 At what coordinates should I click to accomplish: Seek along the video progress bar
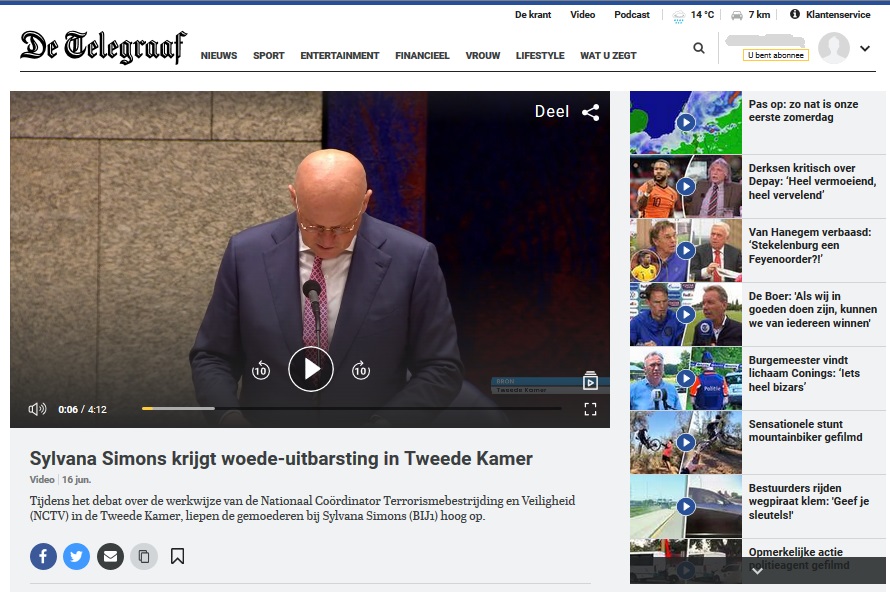point(352,409)
